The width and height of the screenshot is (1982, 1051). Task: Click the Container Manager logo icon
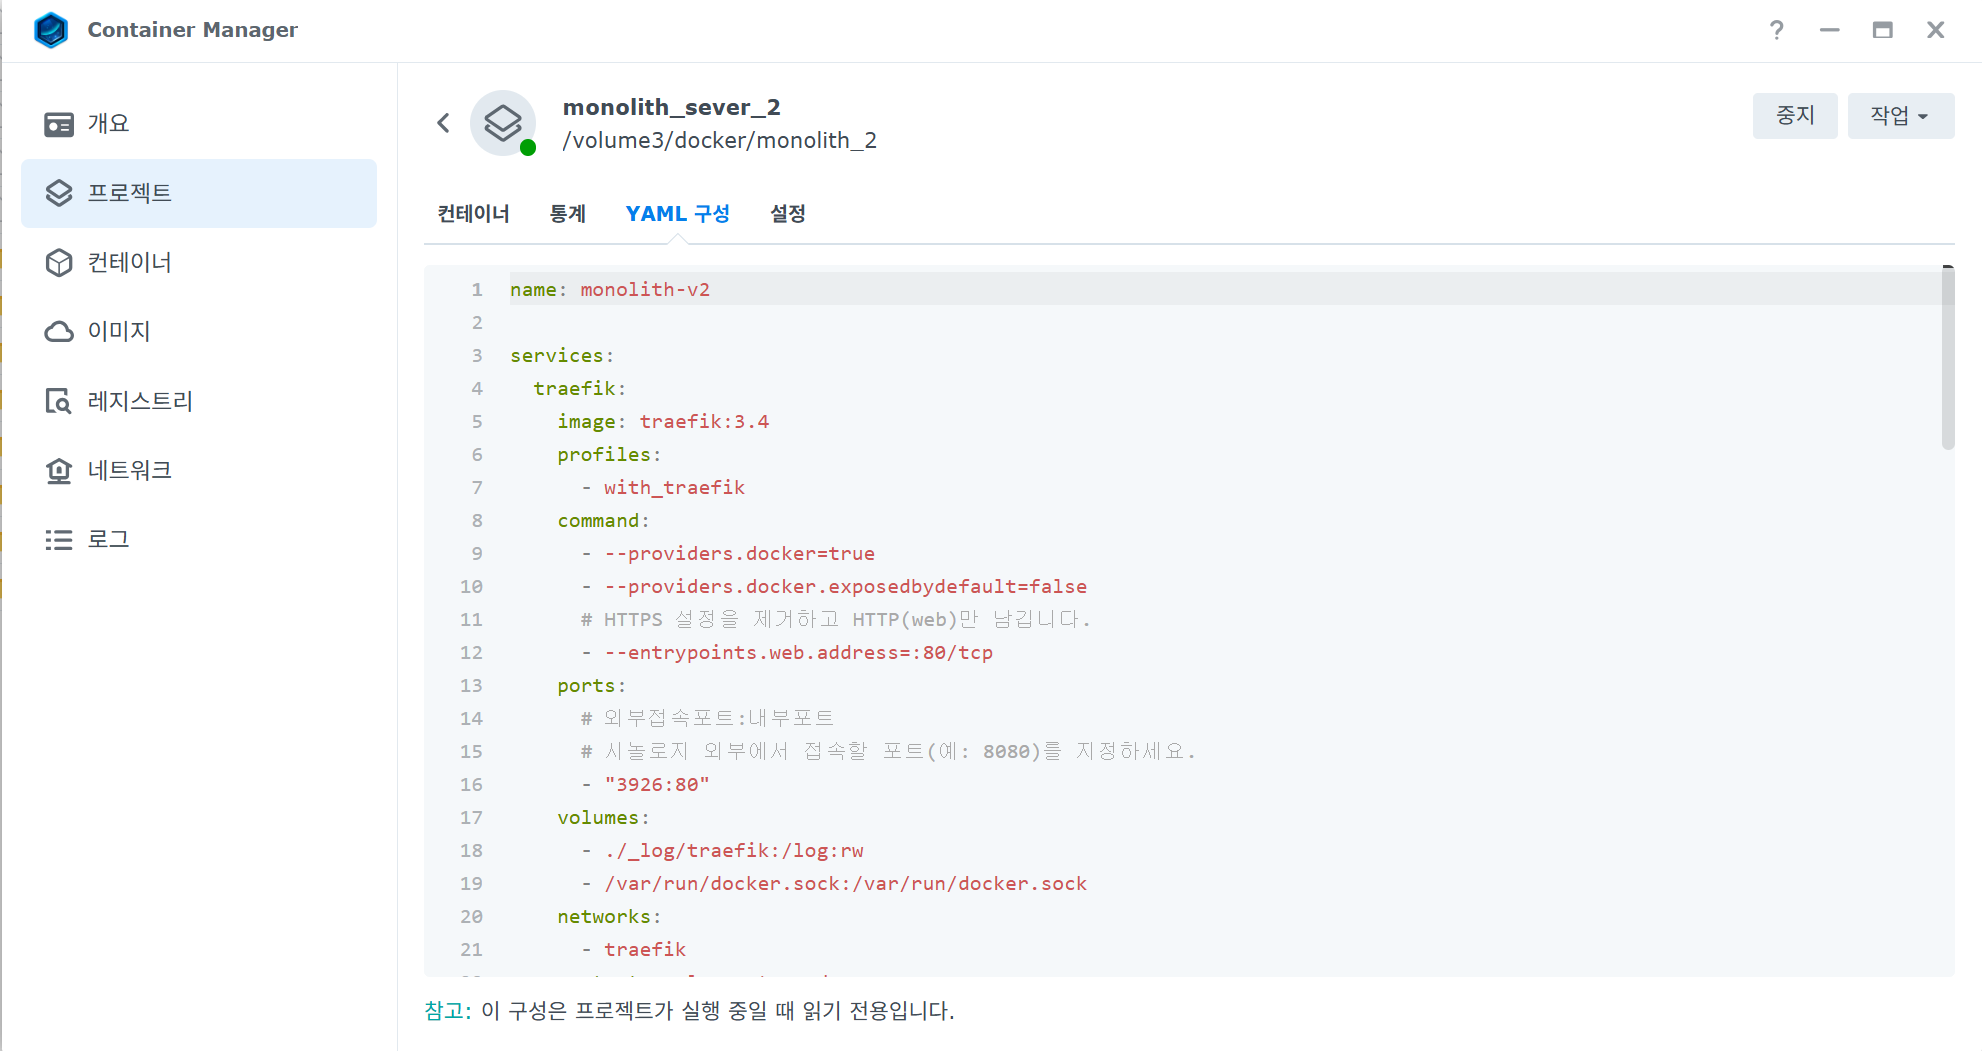tap(50, 30)
